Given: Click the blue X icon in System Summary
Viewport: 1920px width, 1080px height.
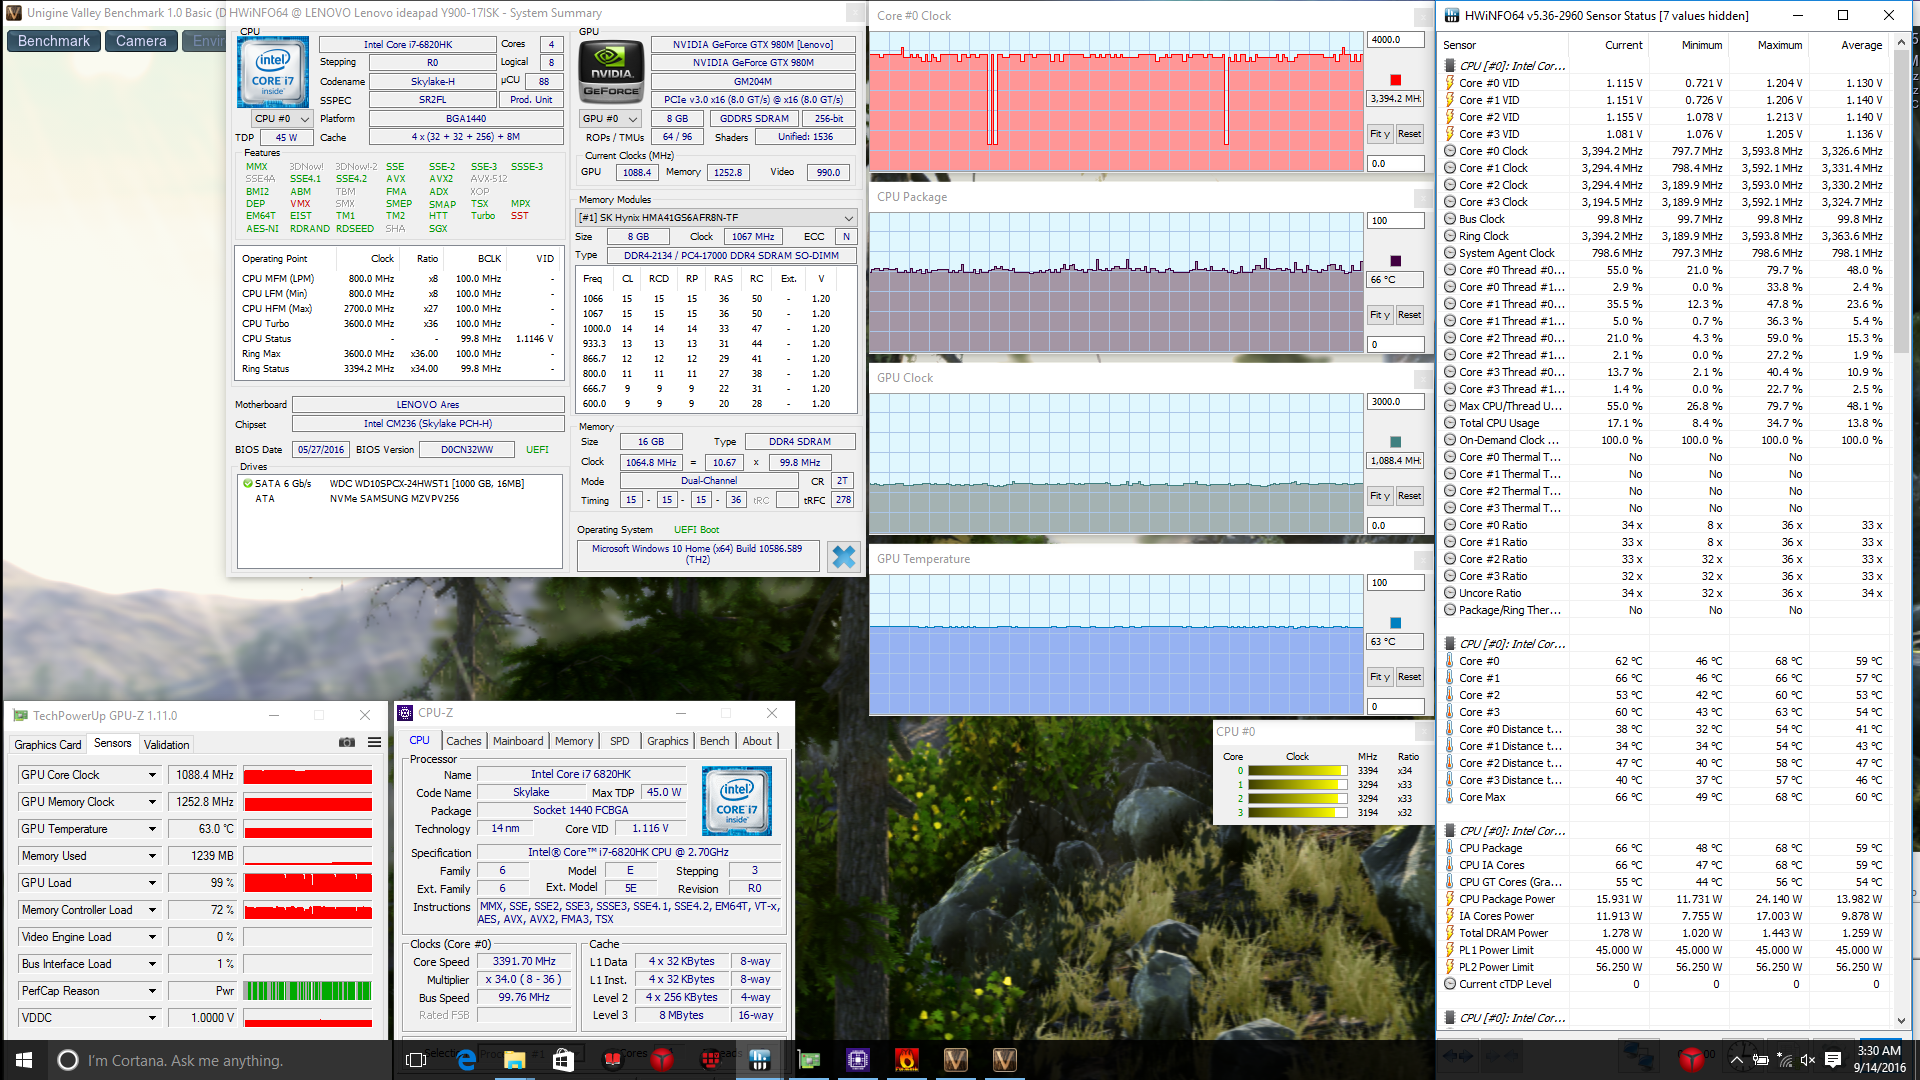Looking at the screenshot, I should 843,556.
